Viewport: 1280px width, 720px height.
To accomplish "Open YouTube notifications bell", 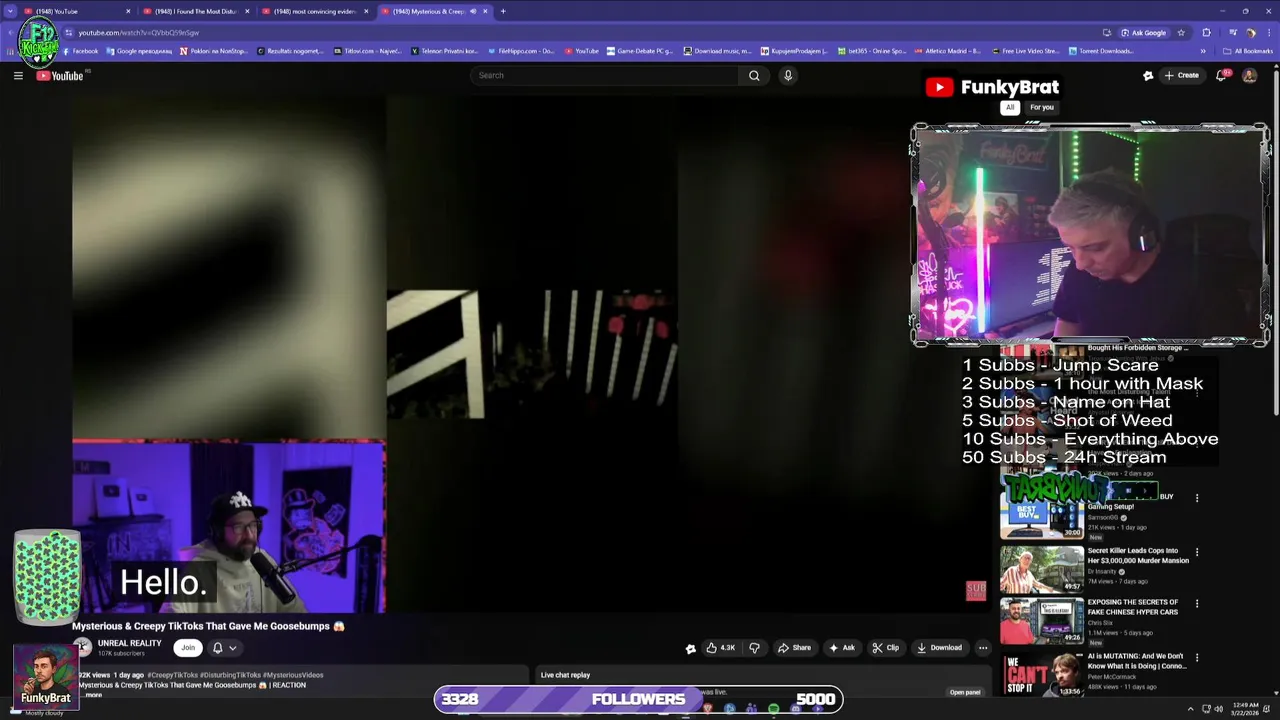I will [x=1221, y=75].
